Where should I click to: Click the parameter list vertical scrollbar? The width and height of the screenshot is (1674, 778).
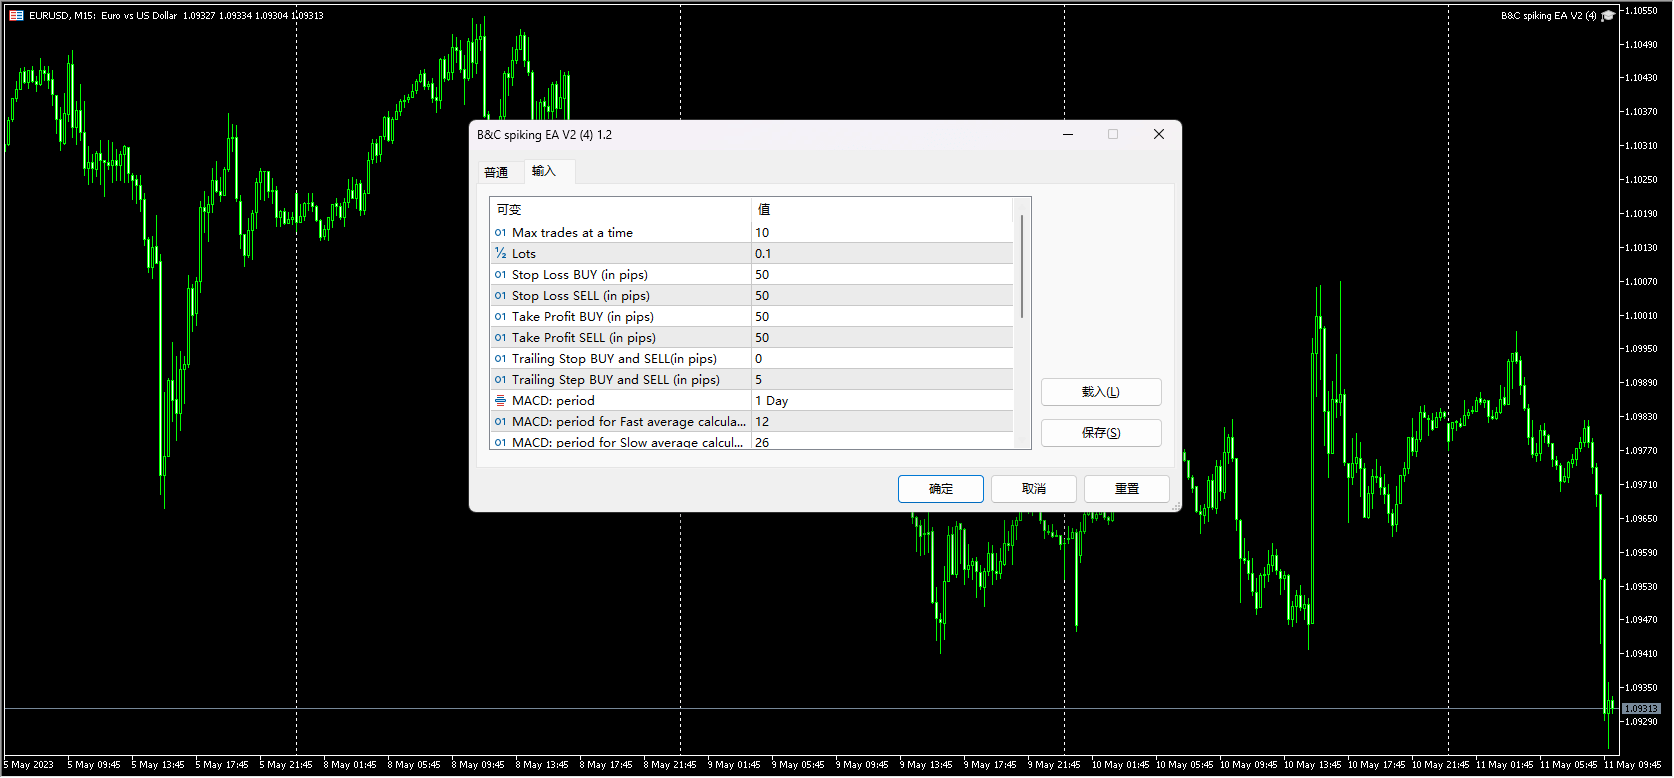[1021, 267]
